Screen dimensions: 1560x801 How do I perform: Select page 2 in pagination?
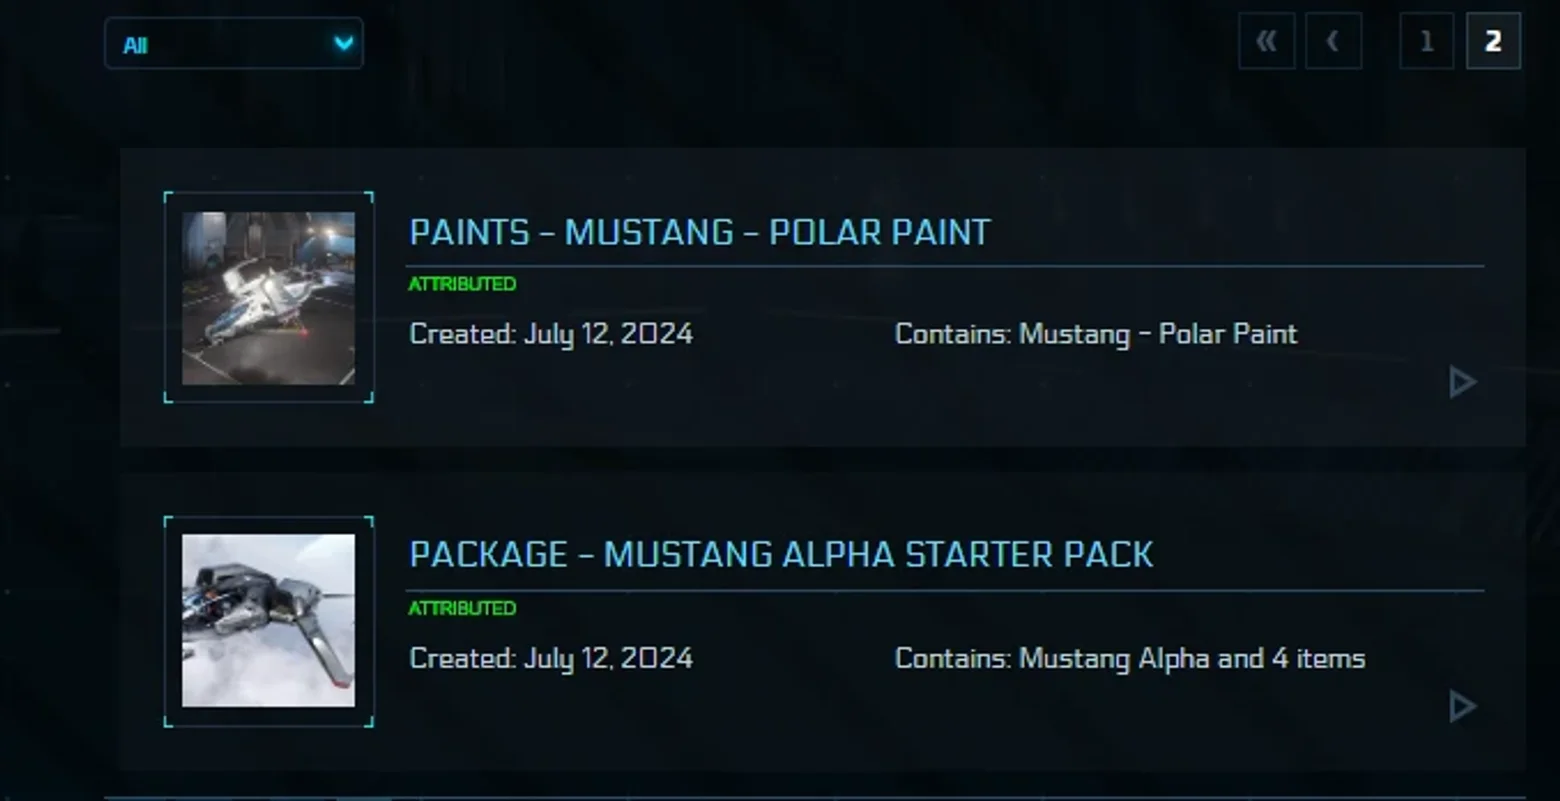click(1493, 41)
